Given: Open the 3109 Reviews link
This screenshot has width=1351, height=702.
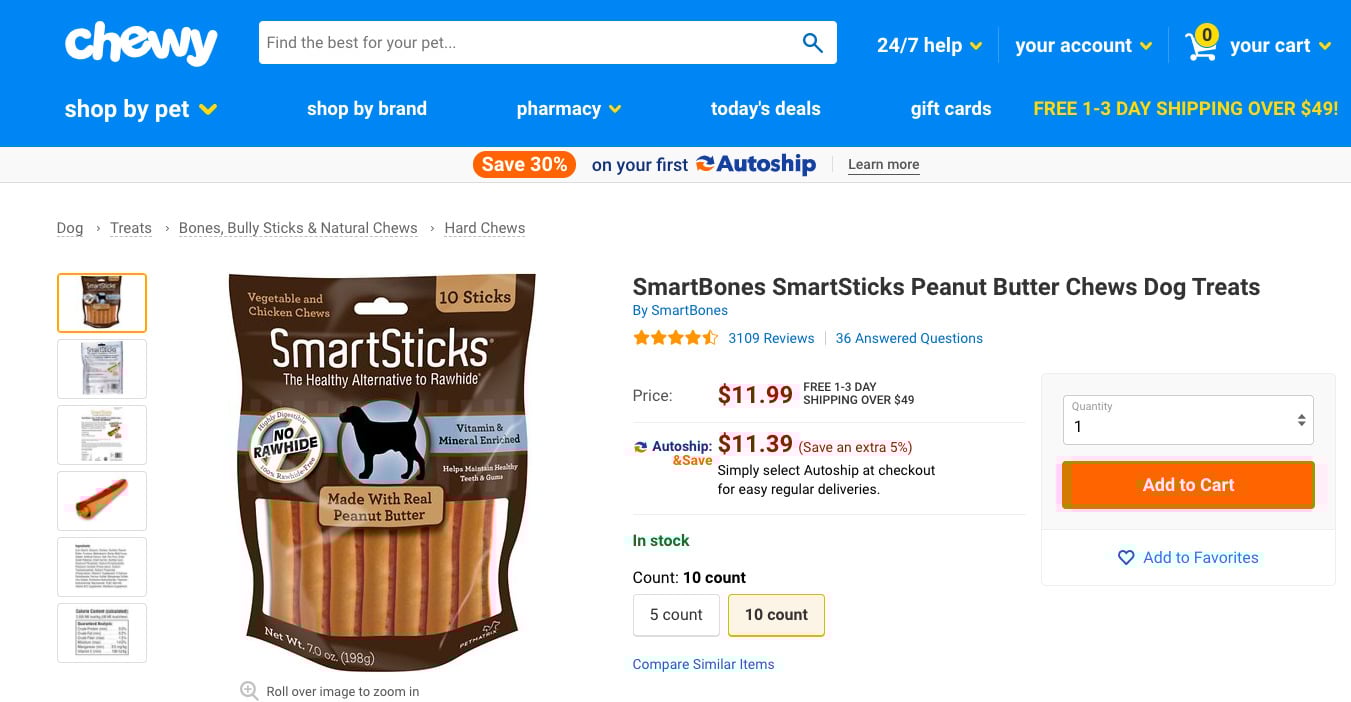Looking at the screenshot, I should pos(771,338).
